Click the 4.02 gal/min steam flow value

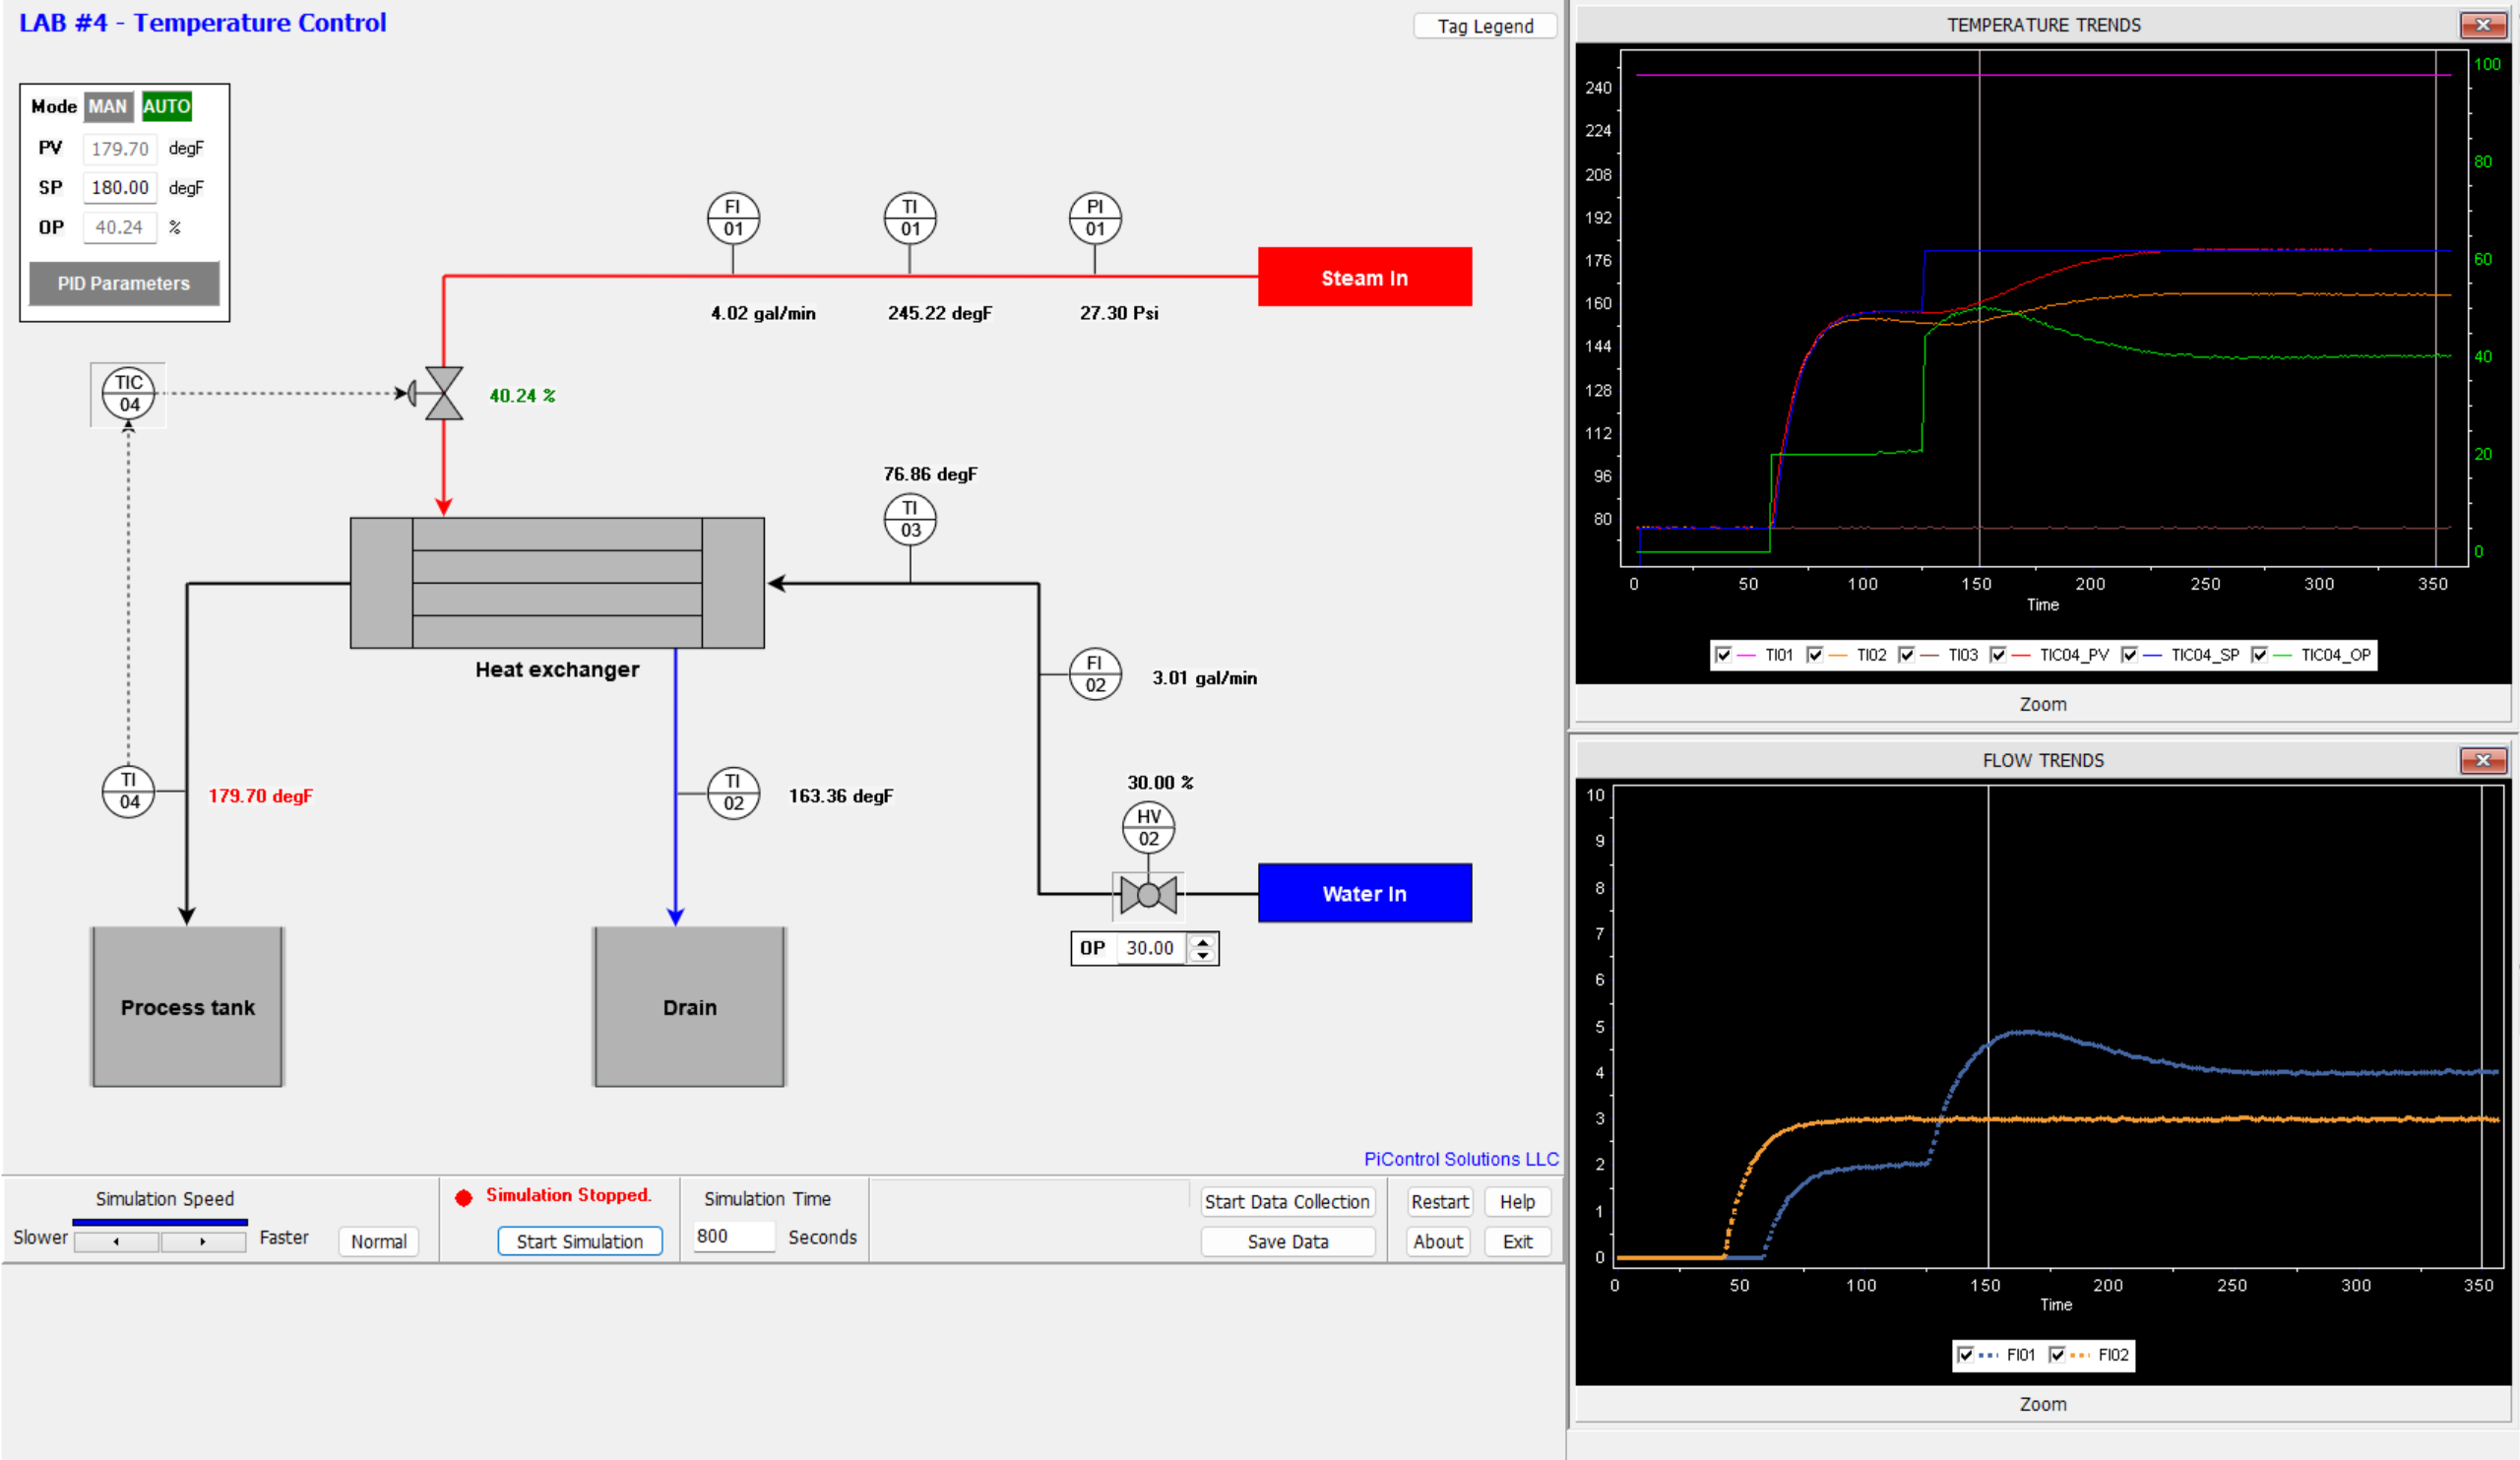point(763,313)
